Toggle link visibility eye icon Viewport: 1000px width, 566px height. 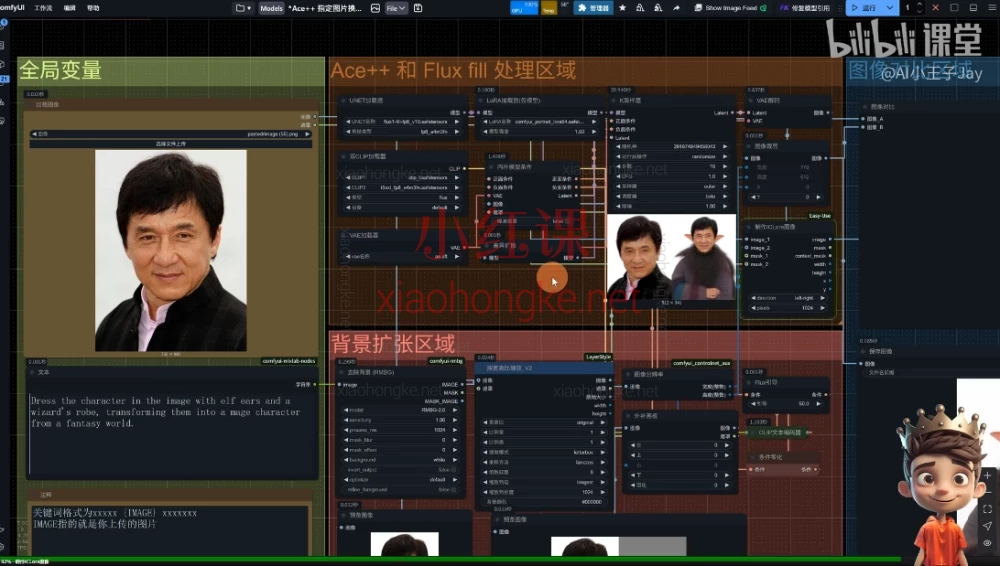click(987, 542)
